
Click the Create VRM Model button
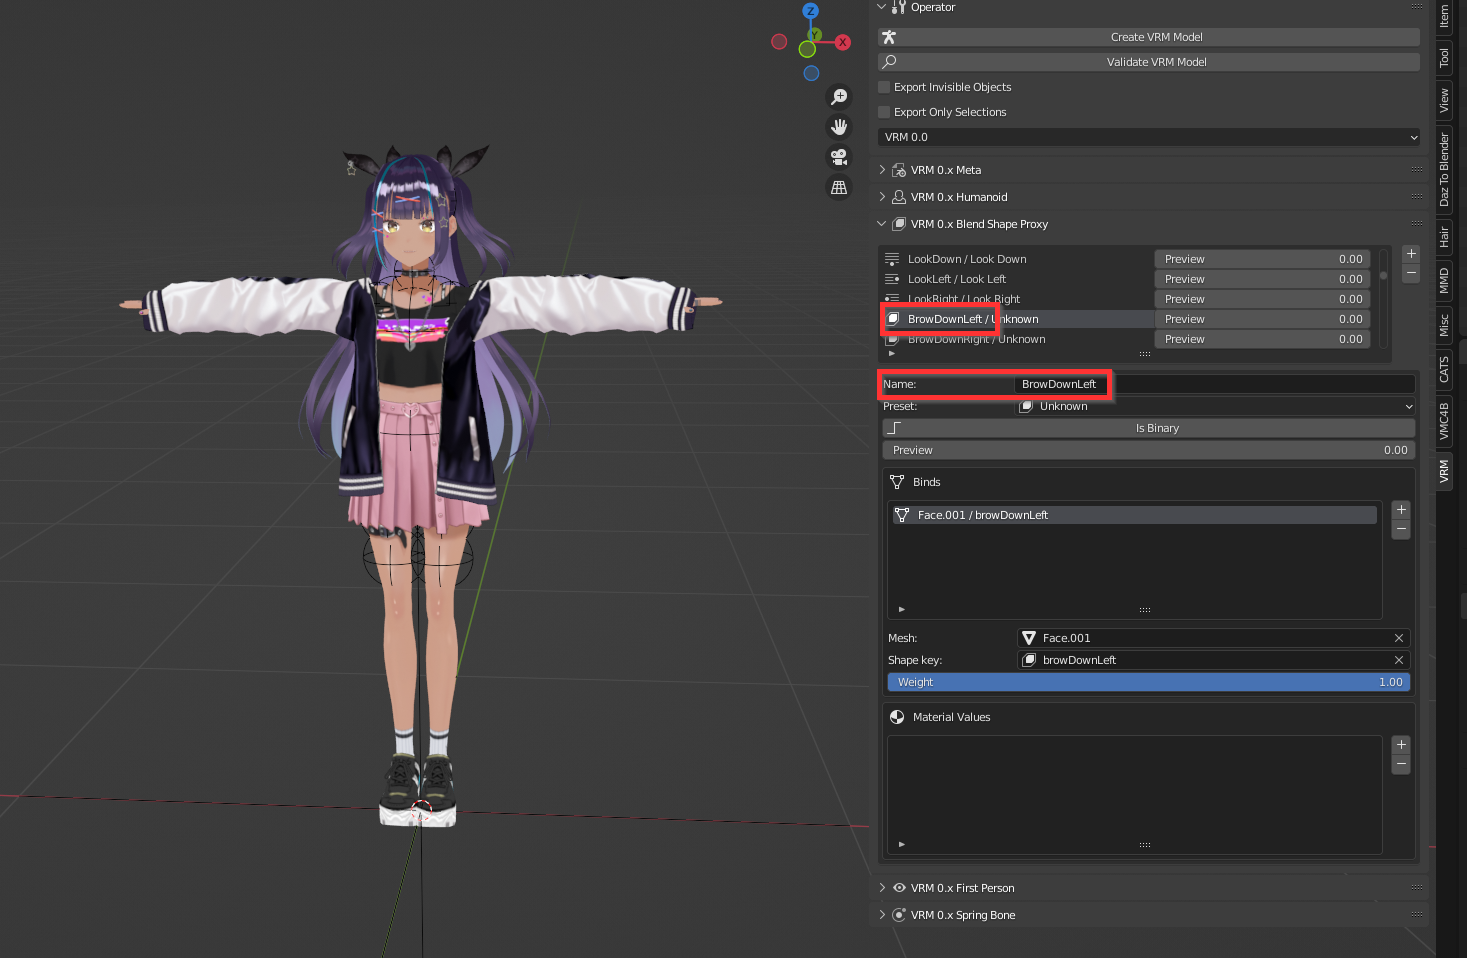point(1148,37)
